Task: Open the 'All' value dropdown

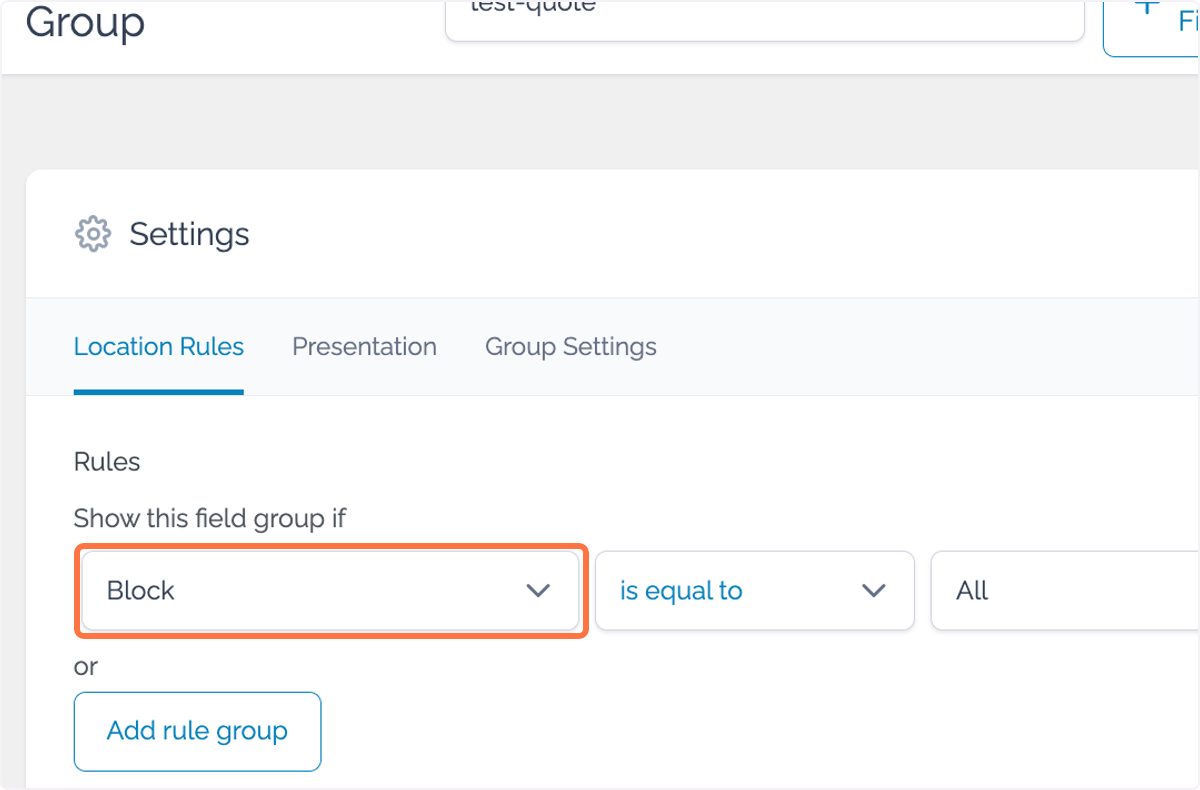Action: pos(1065,591)
